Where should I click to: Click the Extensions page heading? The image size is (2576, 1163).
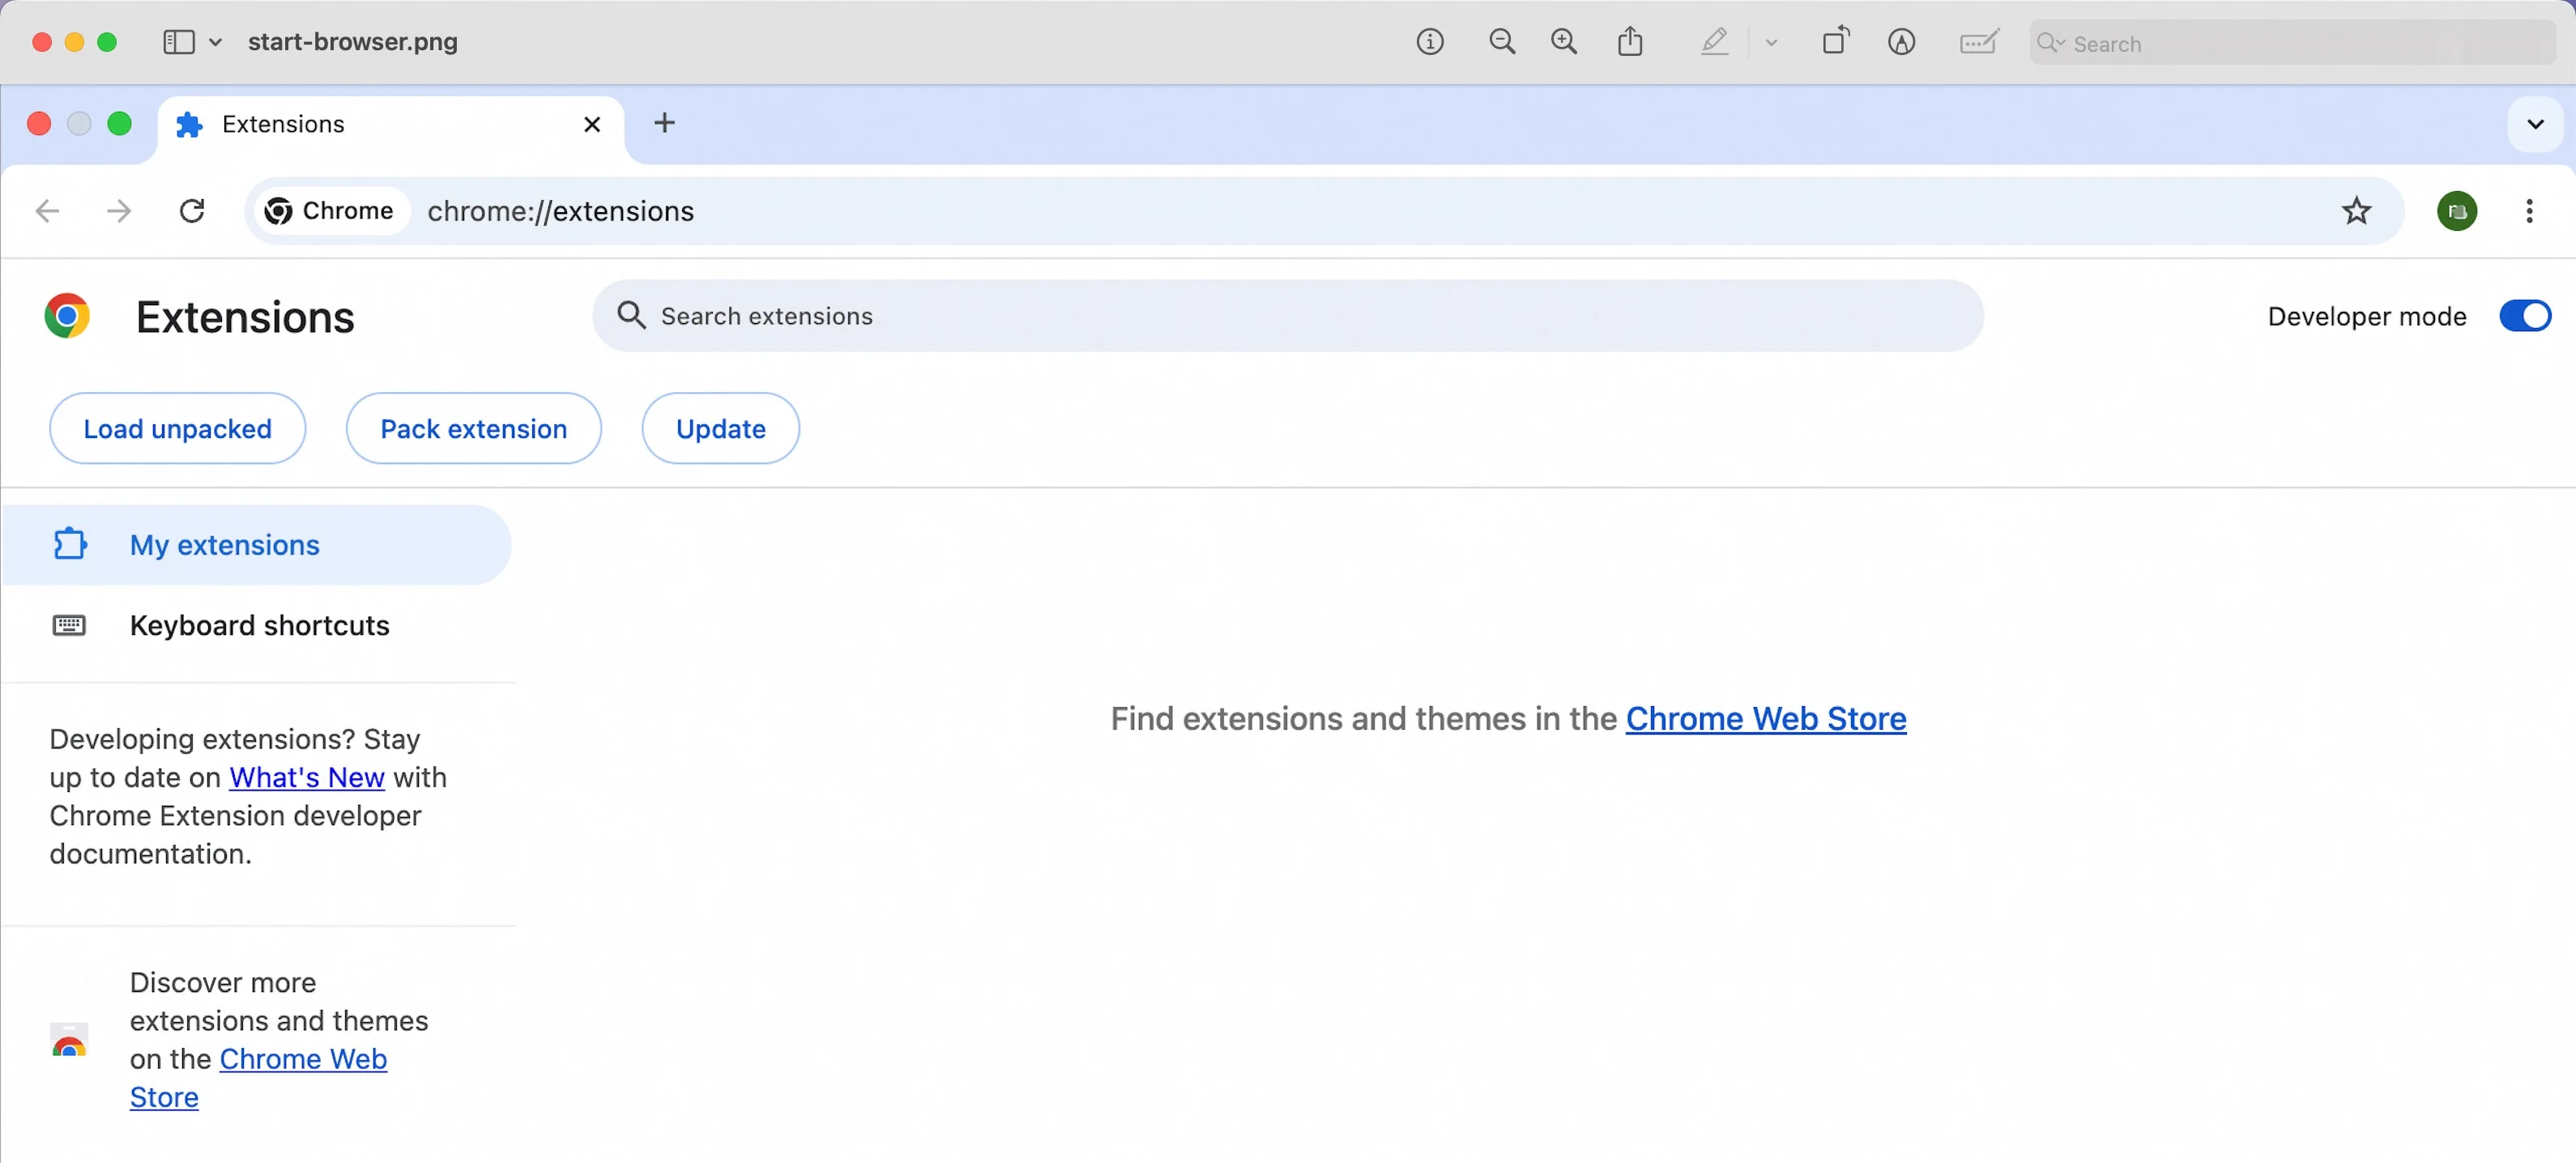tap(245, 317)
